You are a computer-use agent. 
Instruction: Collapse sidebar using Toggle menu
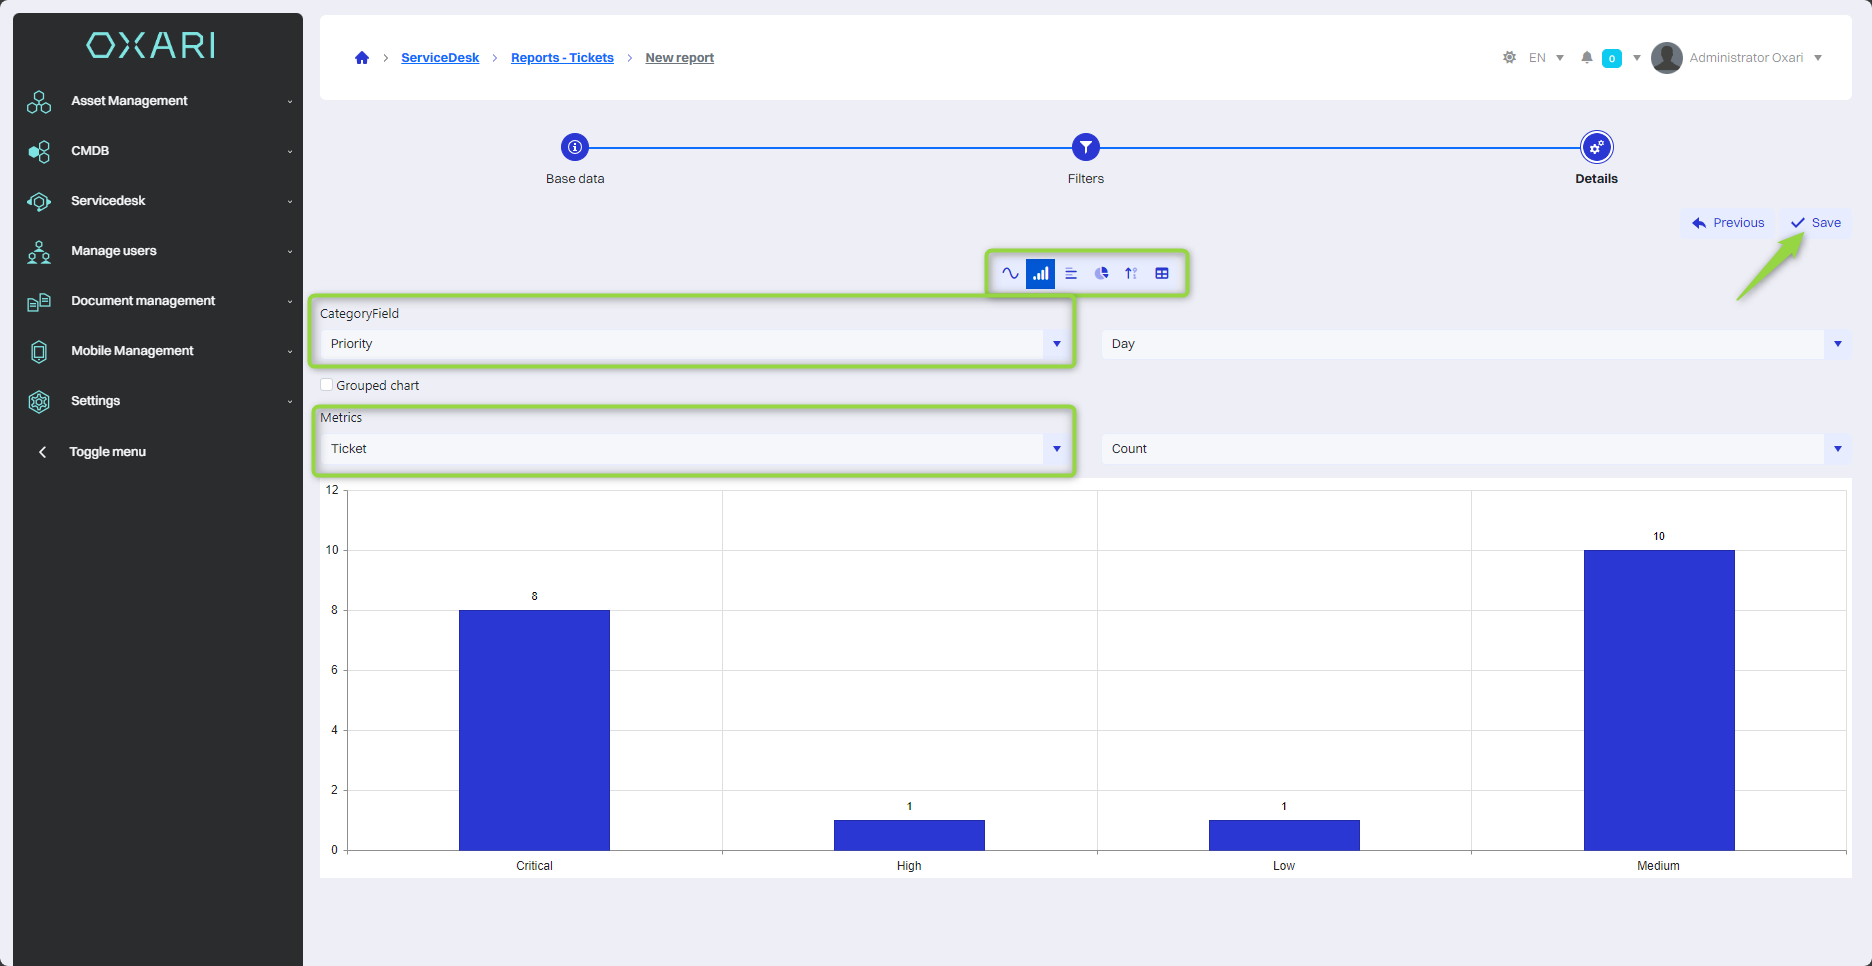point(106,452)
